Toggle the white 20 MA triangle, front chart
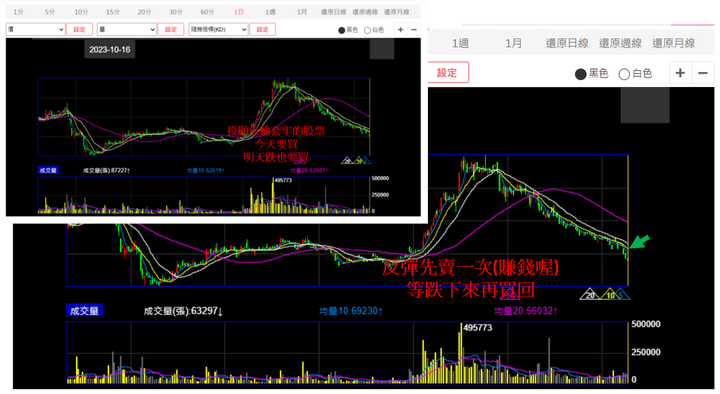Screen dimensions: 720x394 [x=347, y=161]
